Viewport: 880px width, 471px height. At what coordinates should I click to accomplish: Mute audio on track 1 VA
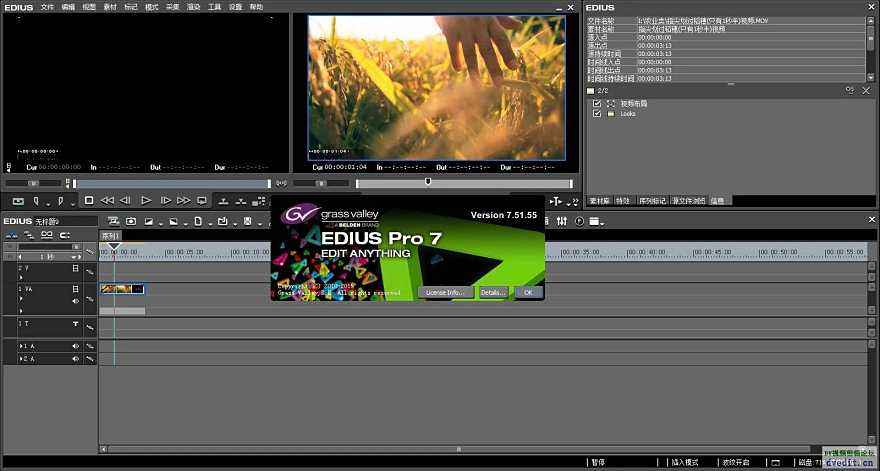76,301
